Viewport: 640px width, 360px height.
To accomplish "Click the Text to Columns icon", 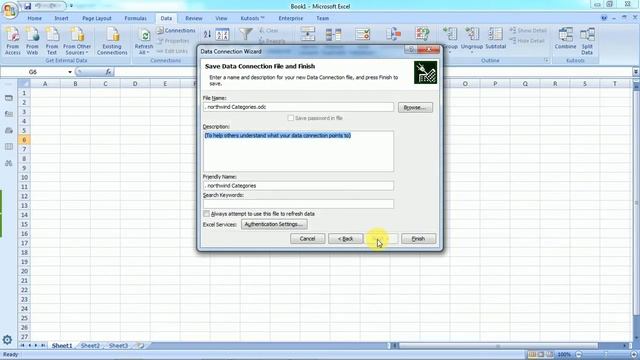I will 308,34.
